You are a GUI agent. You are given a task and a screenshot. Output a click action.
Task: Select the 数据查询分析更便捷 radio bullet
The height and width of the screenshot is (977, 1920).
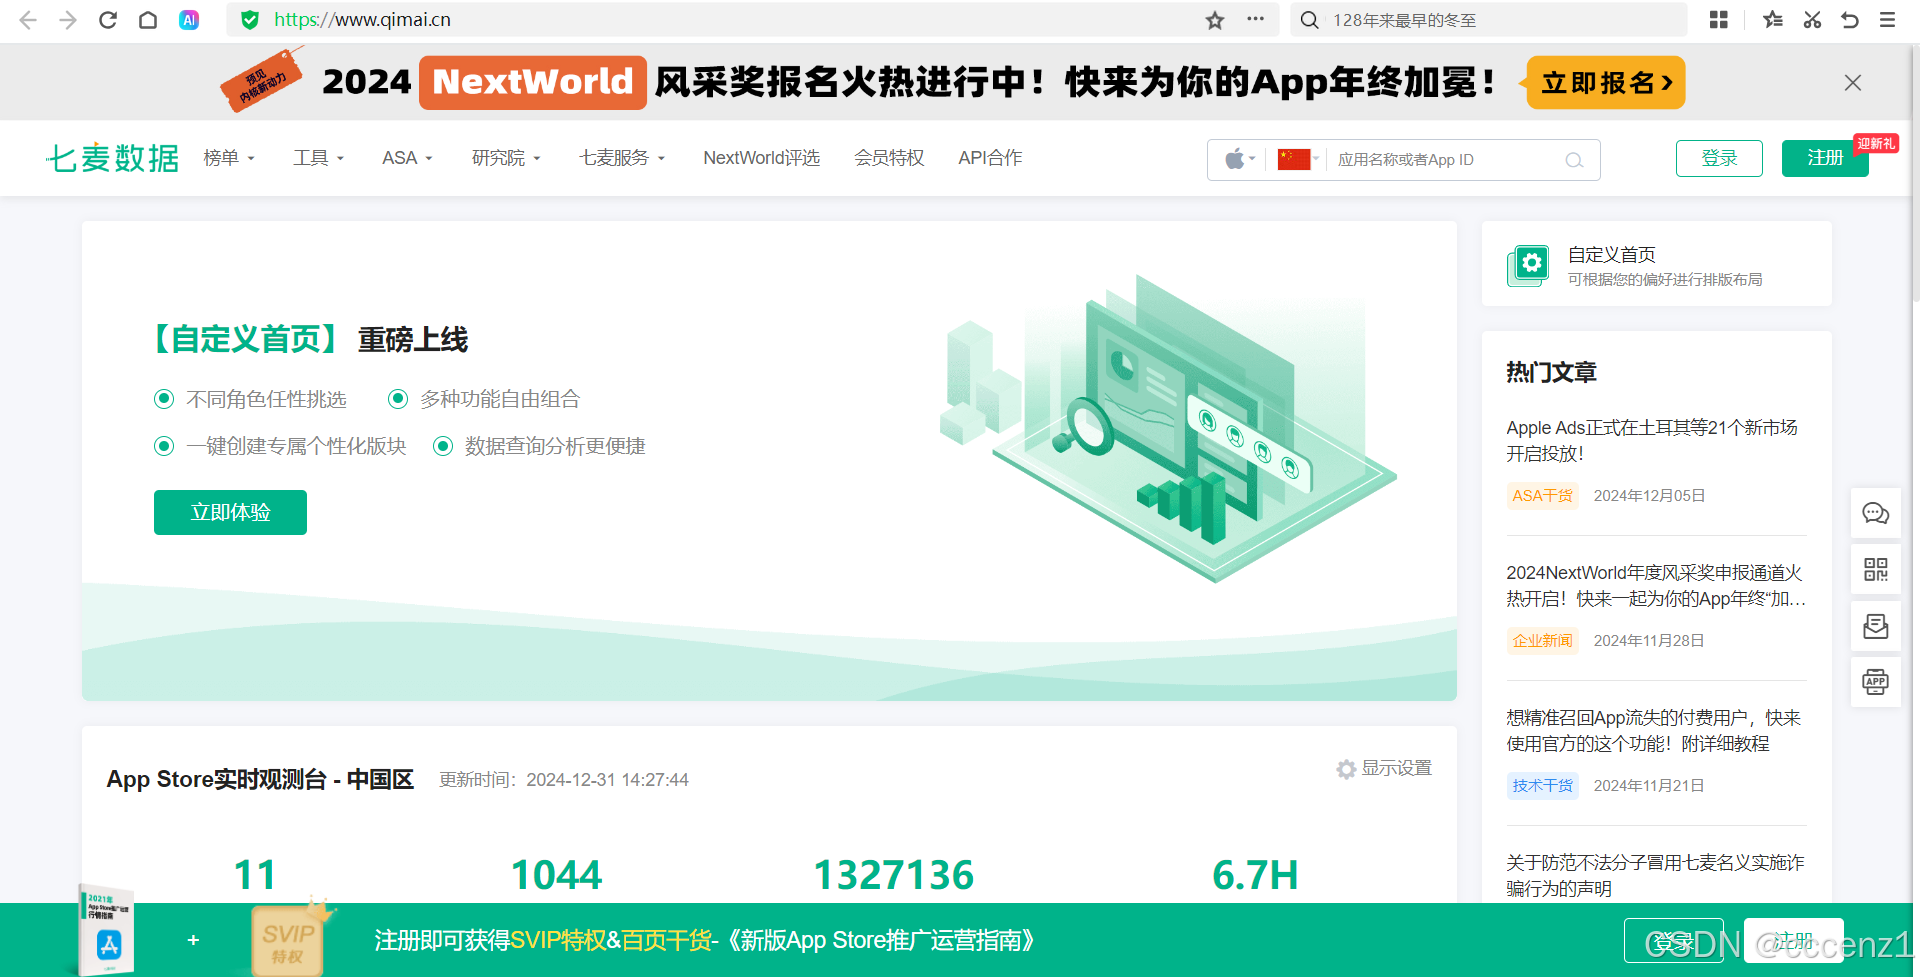coord(443,446)
